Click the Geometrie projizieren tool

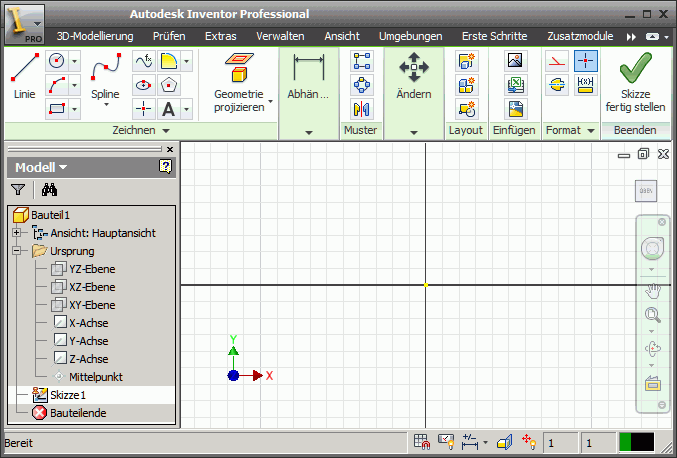pyautogui.click(x=238, y=82)
